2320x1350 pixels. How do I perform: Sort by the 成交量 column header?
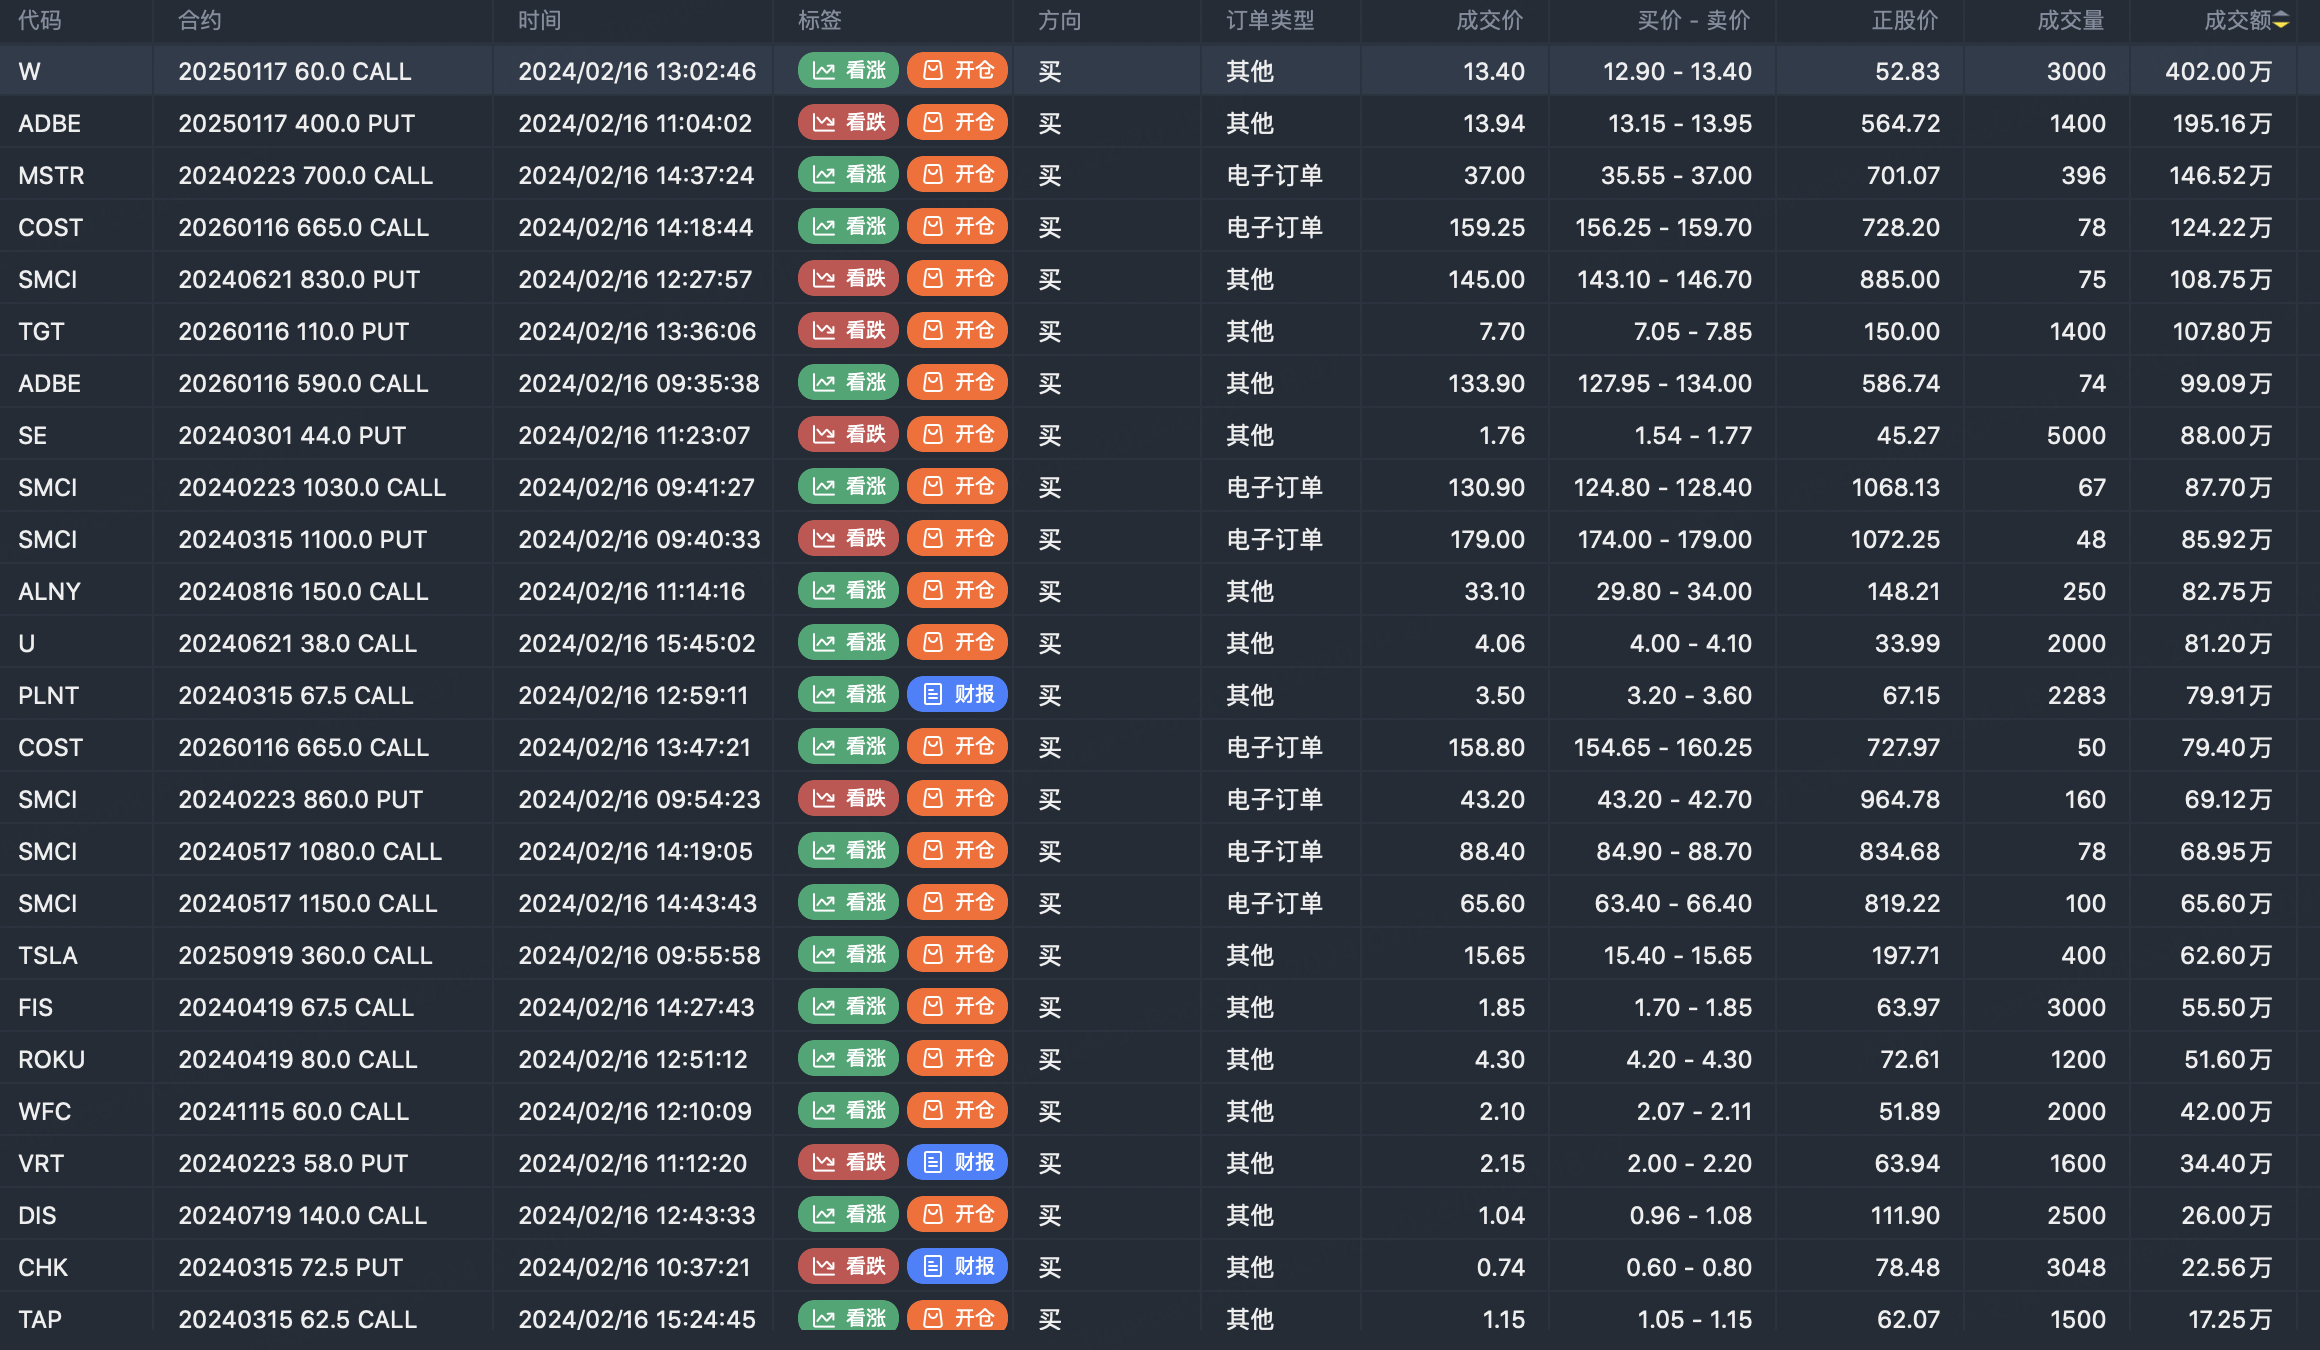coord(2070,21)
